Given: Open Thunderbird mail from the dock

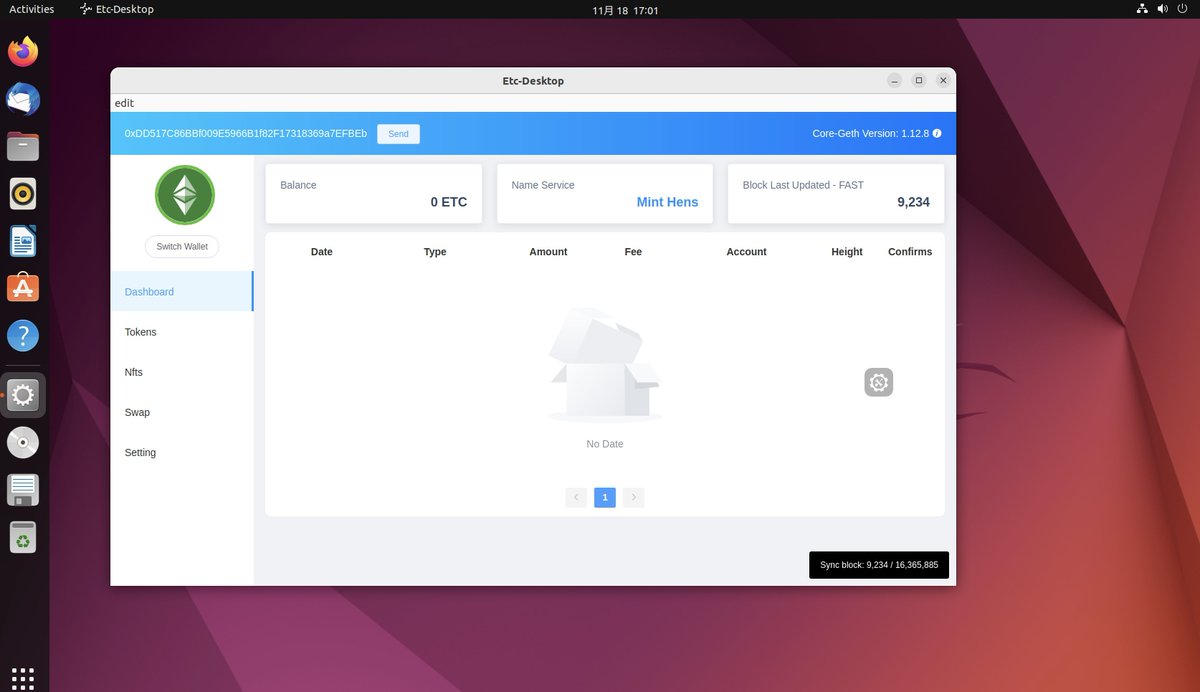Looking at the screenshot, I should coord(23,99).
